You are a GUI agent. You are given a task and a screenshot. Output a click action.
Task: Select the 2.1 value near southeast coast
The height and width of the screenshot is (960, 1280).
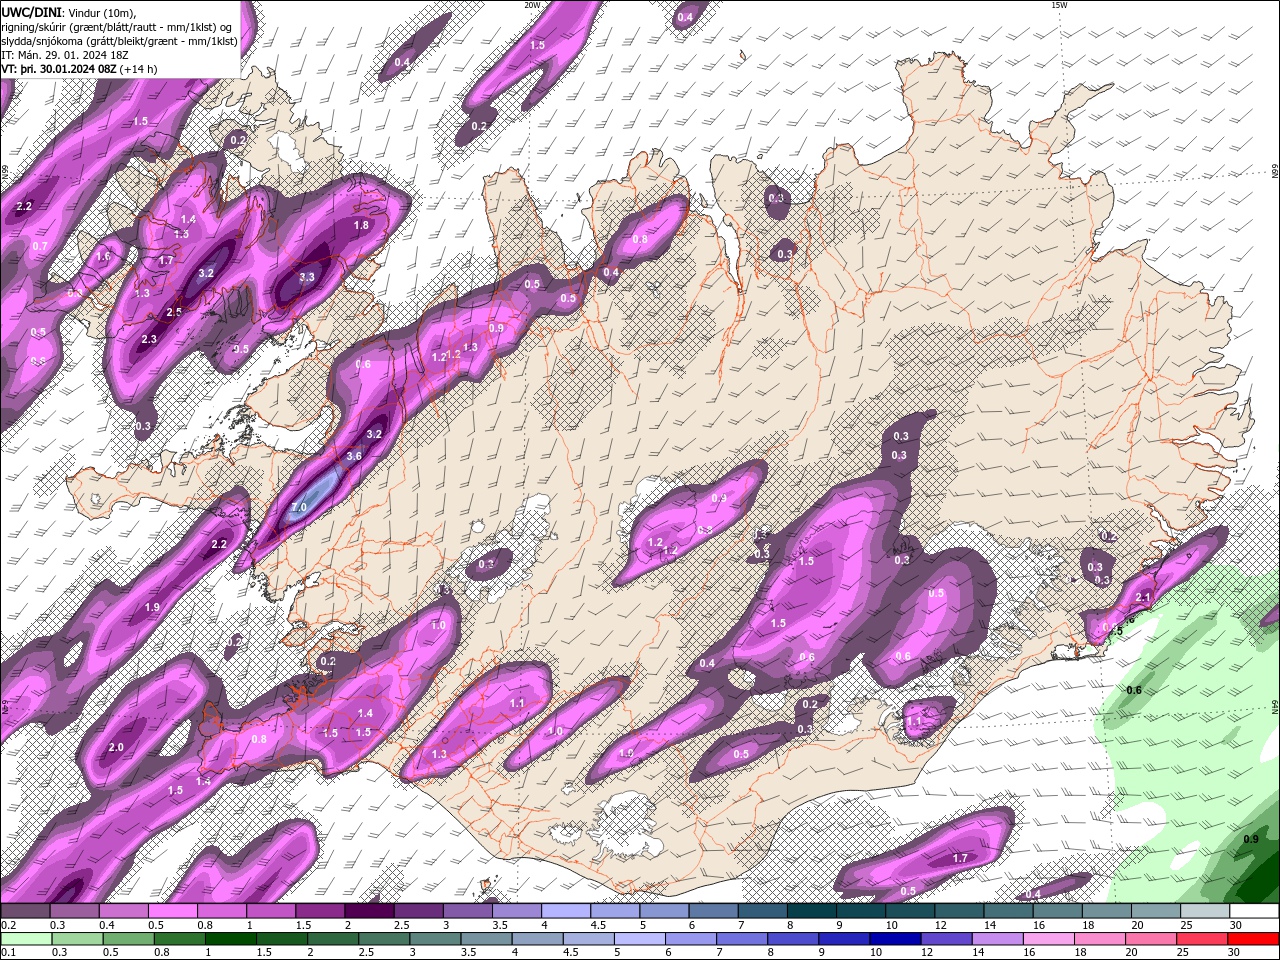[1144, 598]
